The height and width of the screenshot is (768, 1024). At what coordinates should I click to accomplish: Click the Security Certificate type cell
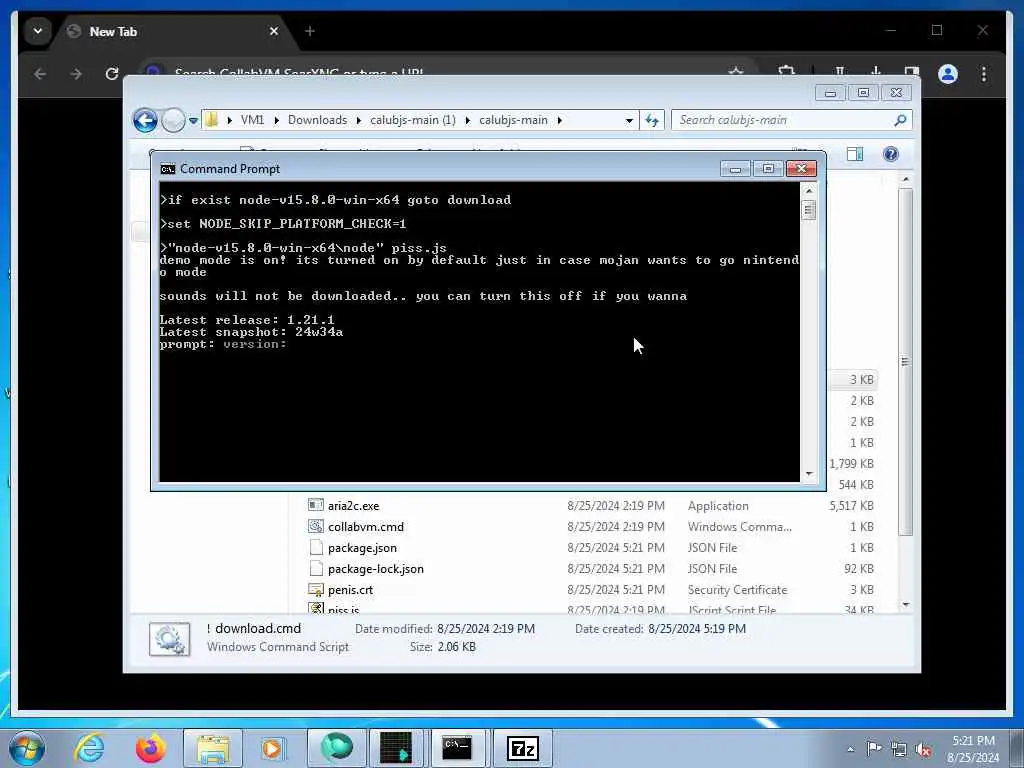(737, 590)
